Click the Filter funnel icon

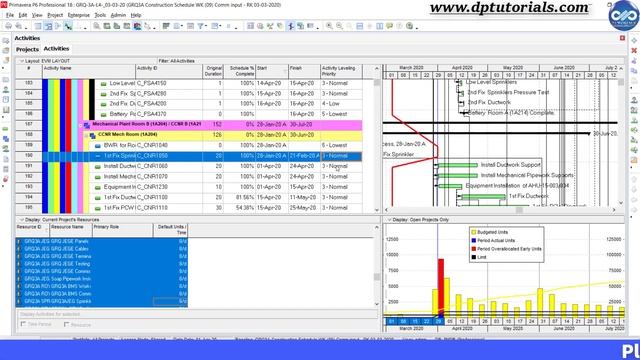click(200, 26)
